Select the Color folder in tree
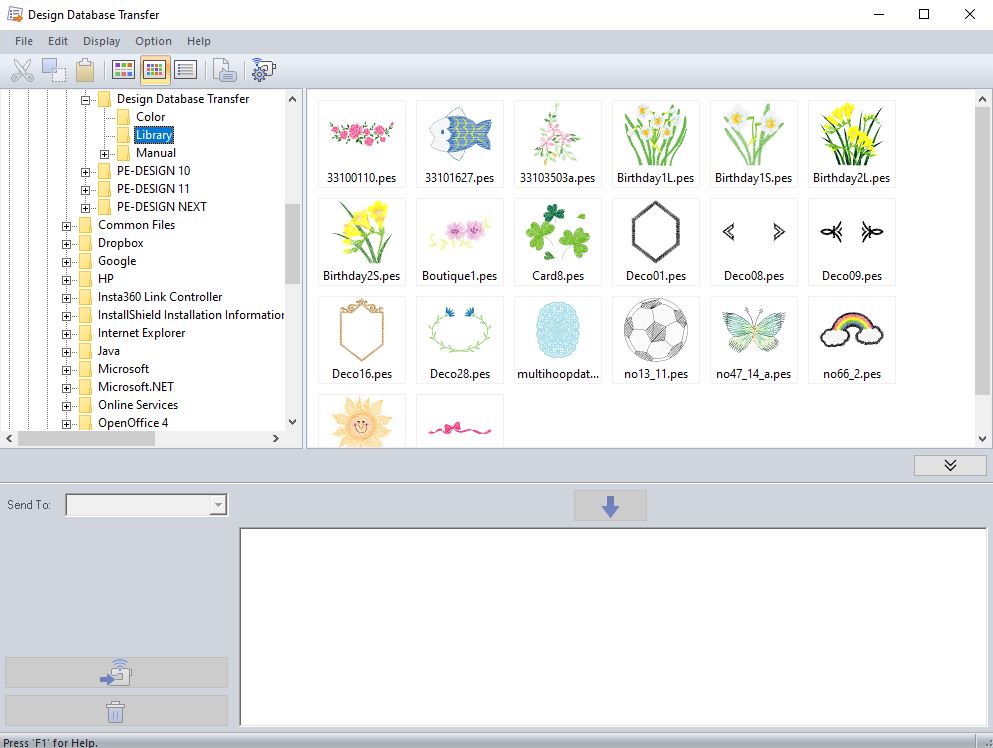 tap(150, 117)
